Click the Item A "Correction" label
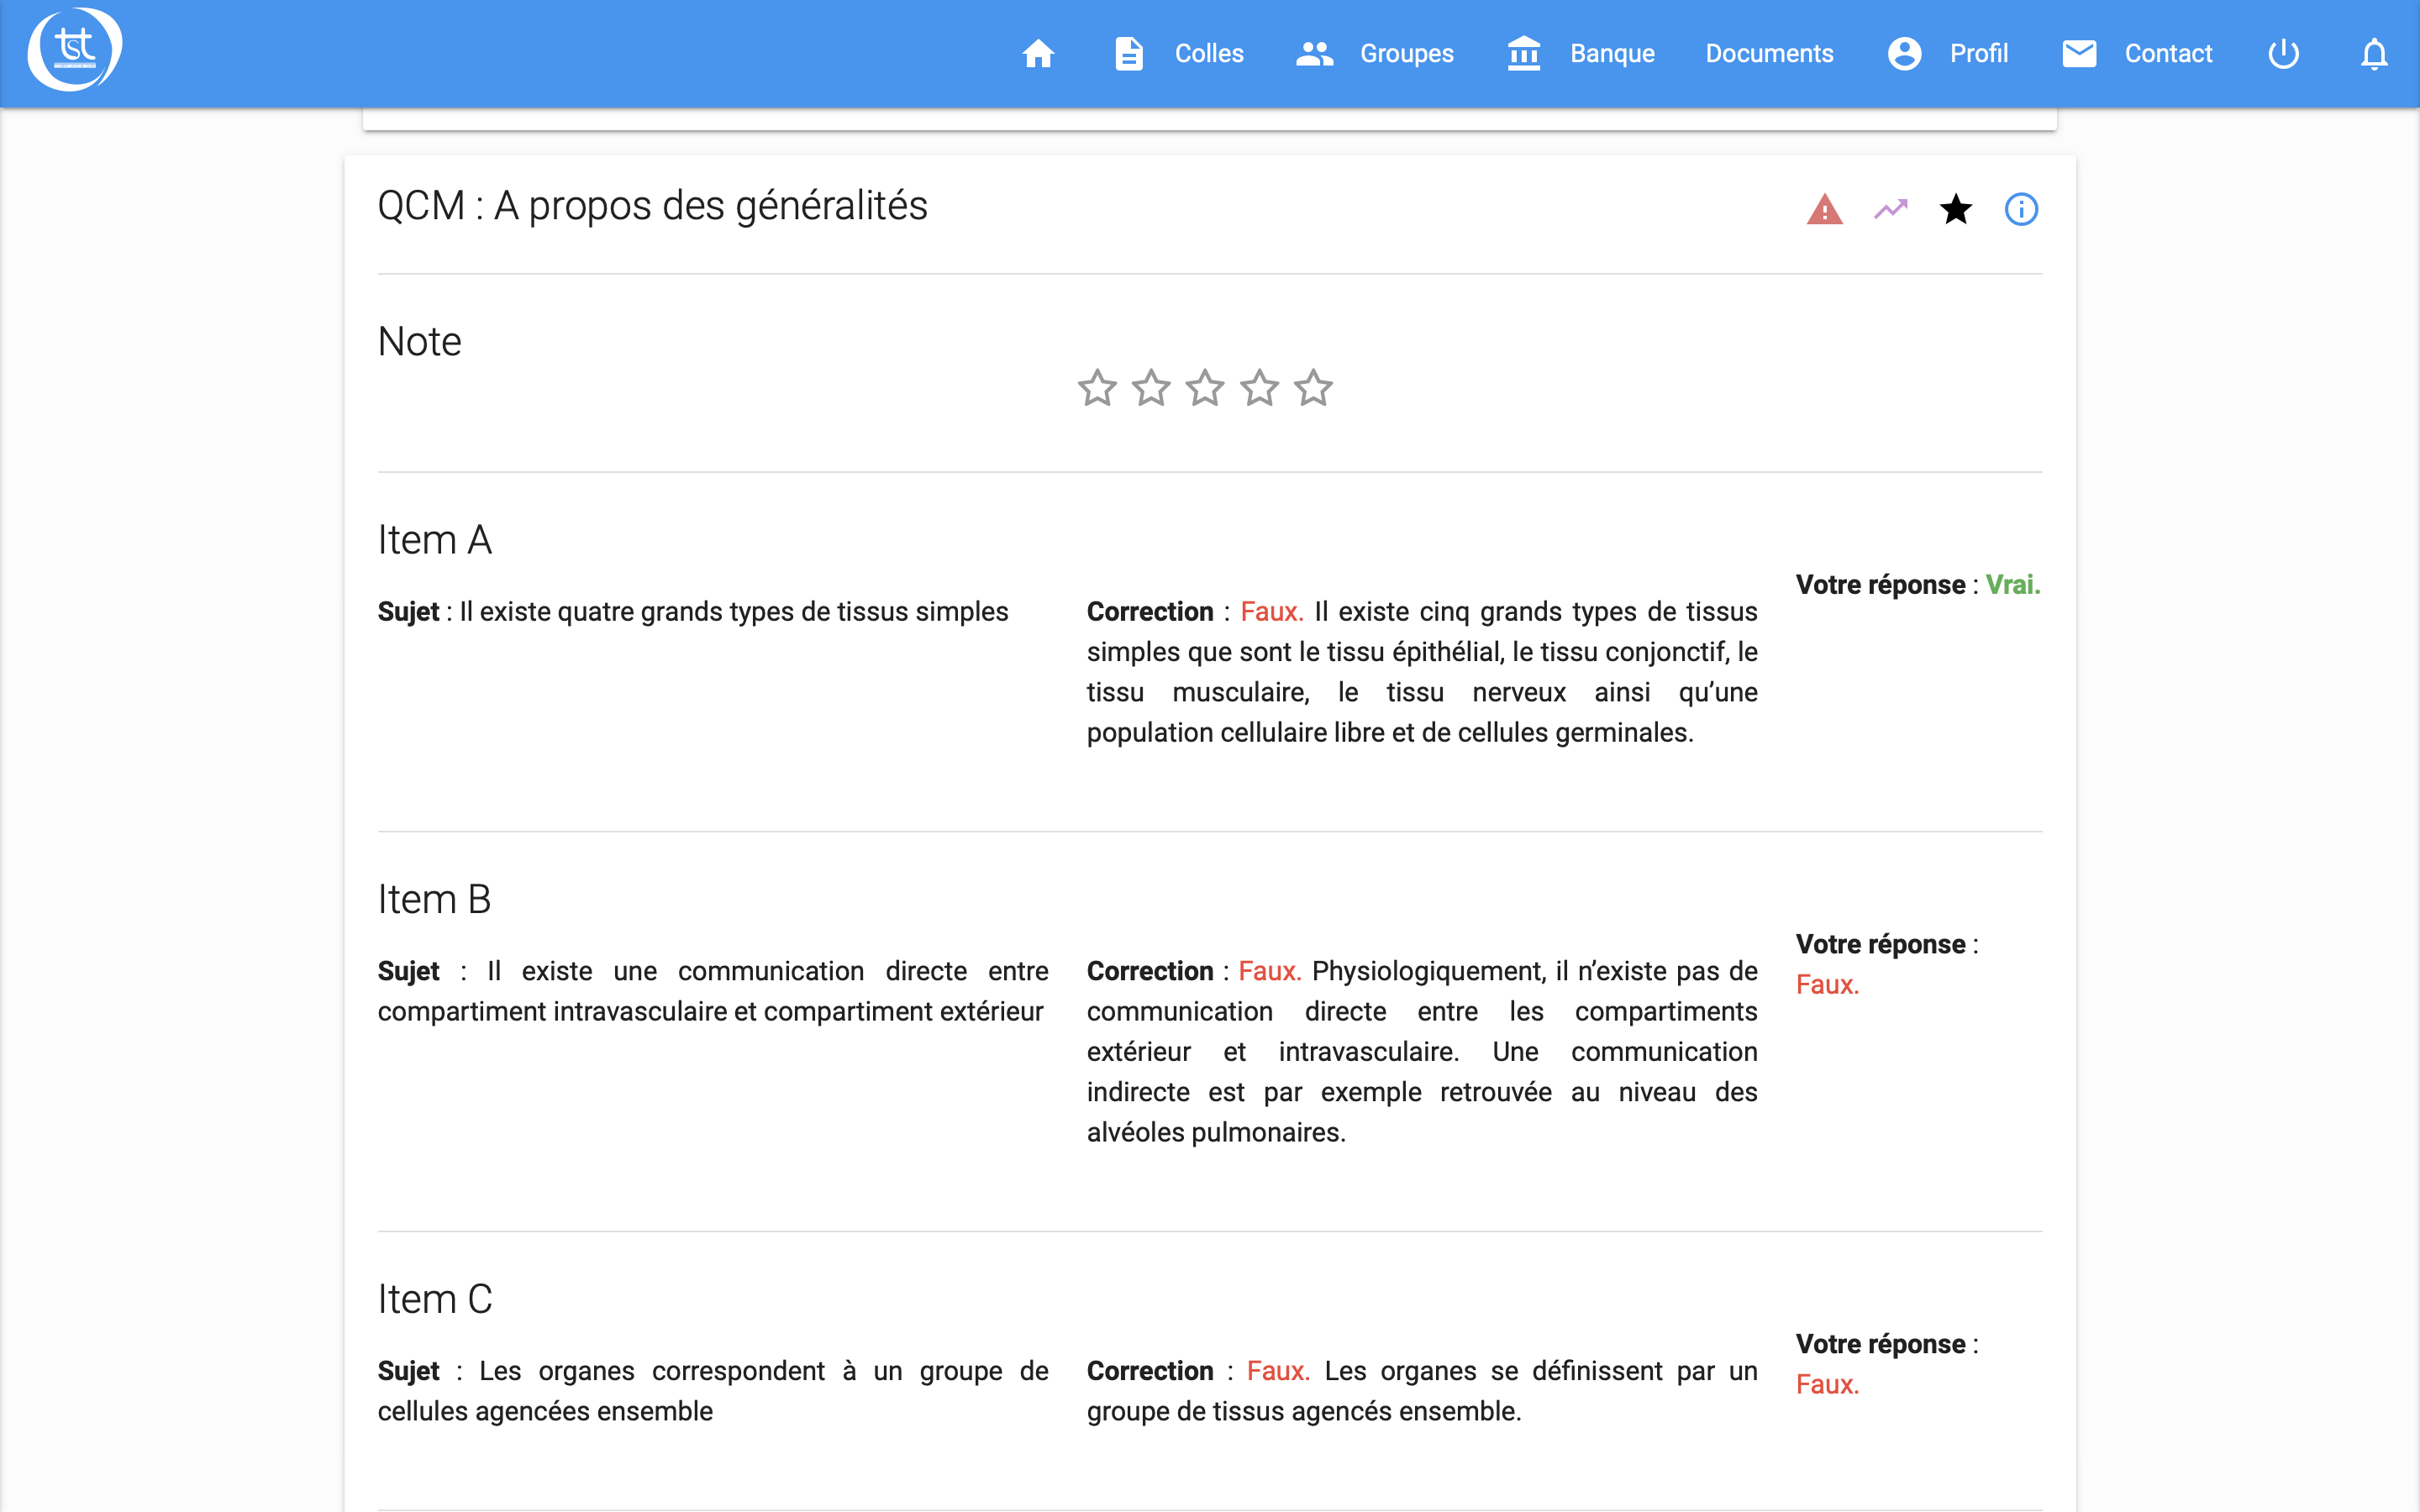Screen dimensions: 2420x1512 pyautogui.click(x=1150, y=612)
